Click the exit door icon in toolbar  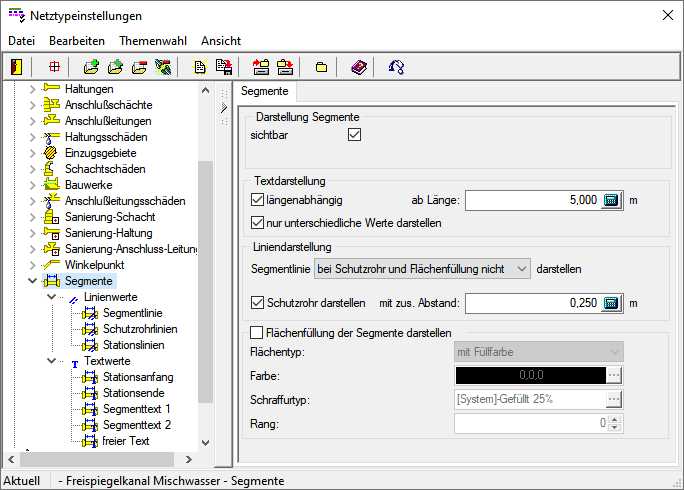click(x=16, y=67)
